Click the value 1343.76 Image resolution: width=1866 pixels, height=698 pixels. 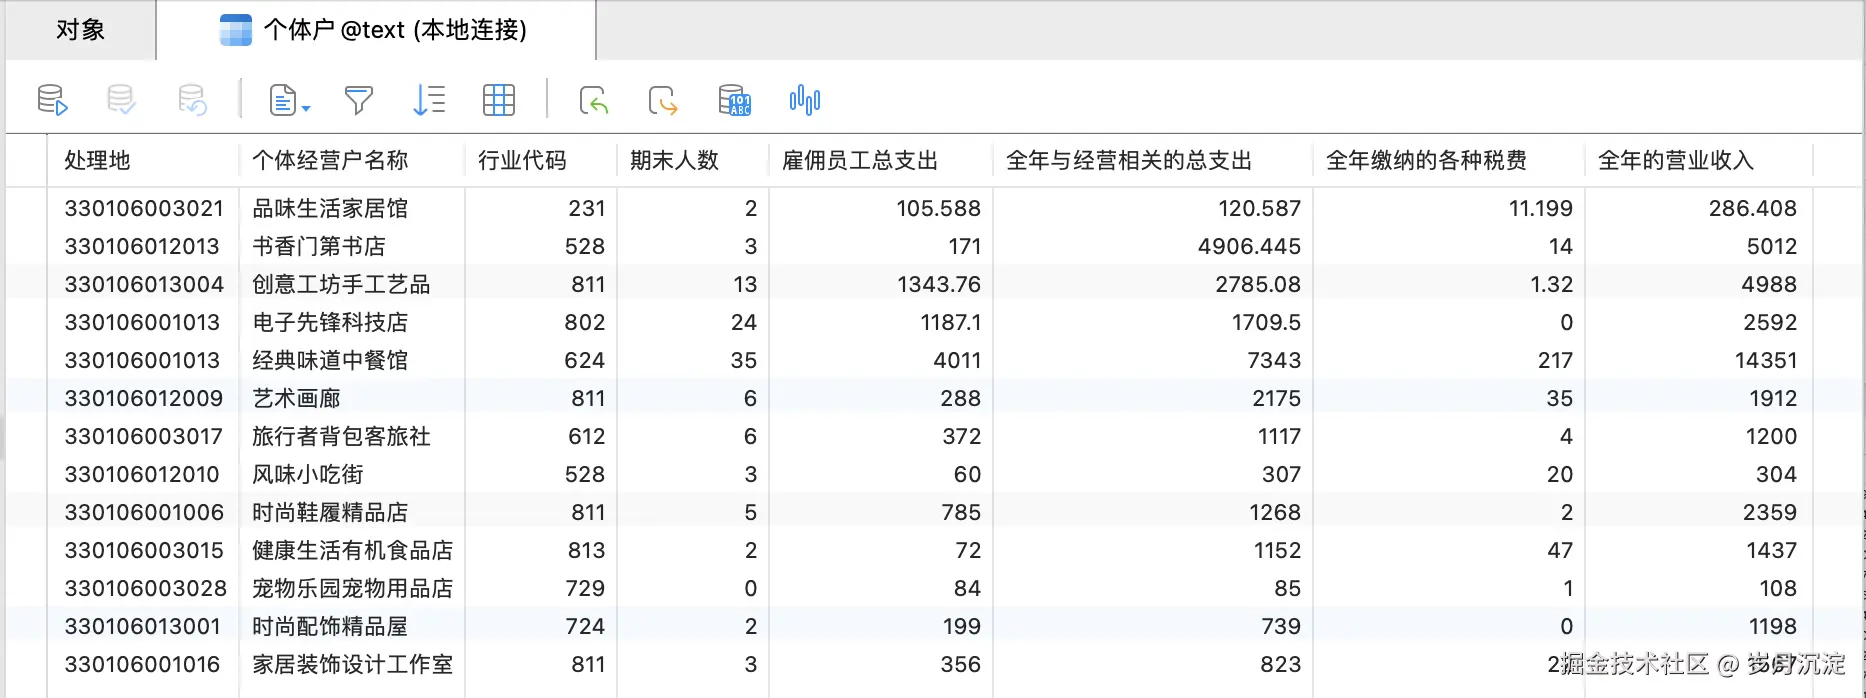point(938,284)
